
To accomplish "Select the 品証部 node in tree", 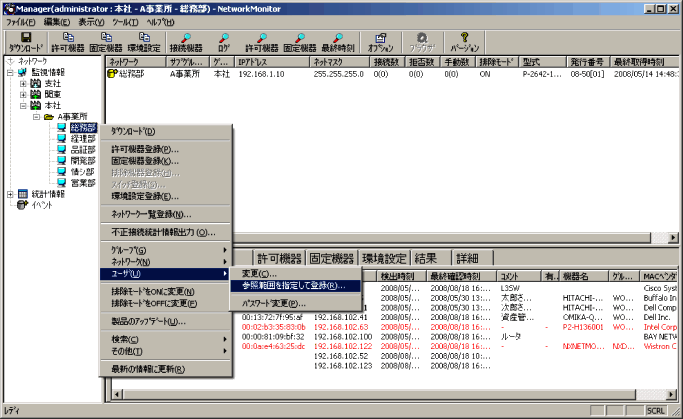I will point(83,149).
